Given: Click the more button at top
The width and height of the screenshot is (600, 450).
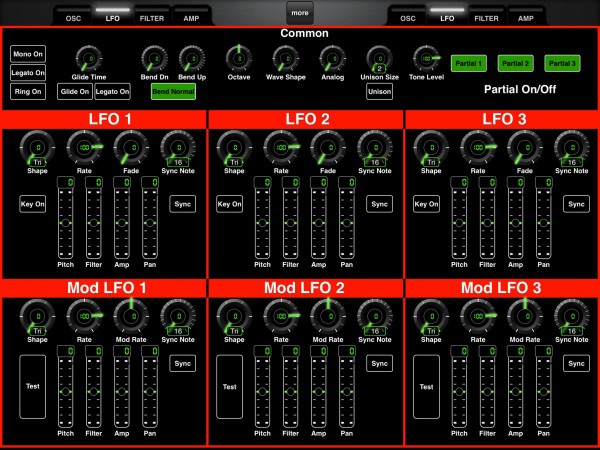Looking at the screenshot, I should (x=300, y=13).
